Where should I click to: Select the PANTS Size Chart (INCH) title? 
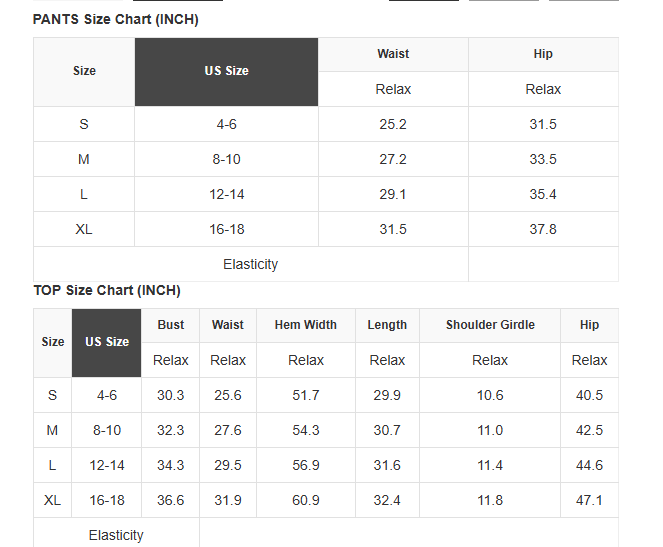pyautogui.click(x=115, y=19)
